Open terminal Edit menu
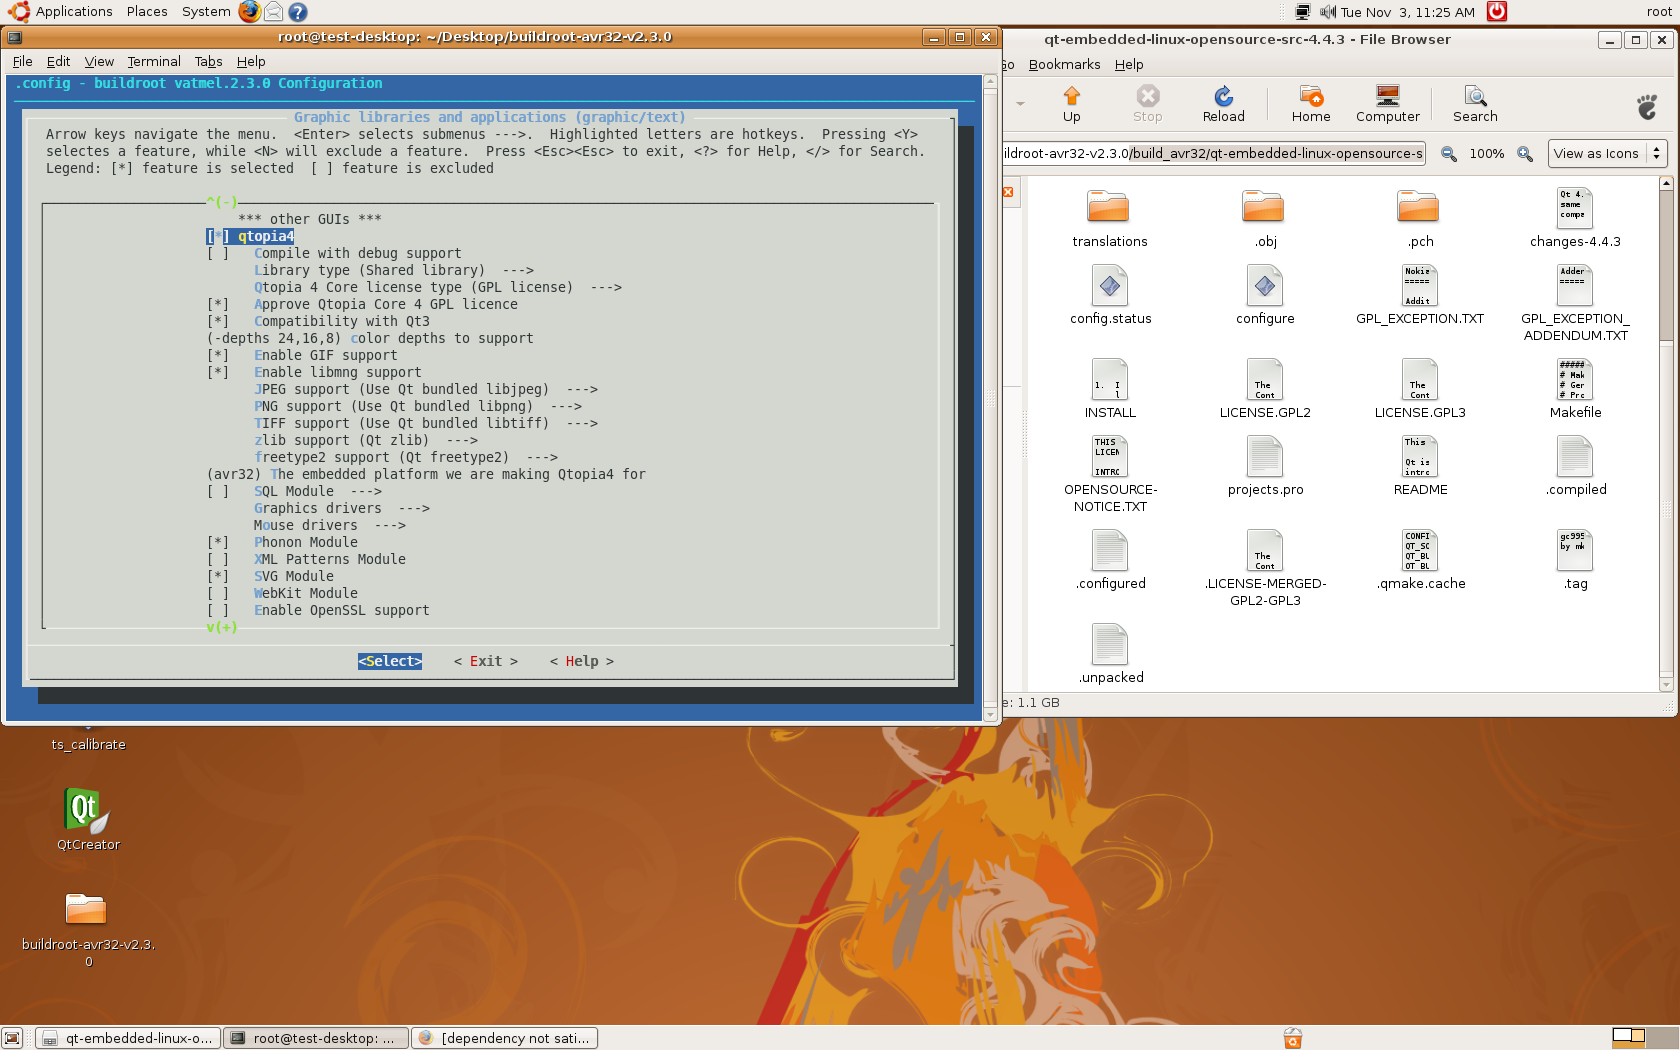The image size is (1680, 1050). point(58,62)
